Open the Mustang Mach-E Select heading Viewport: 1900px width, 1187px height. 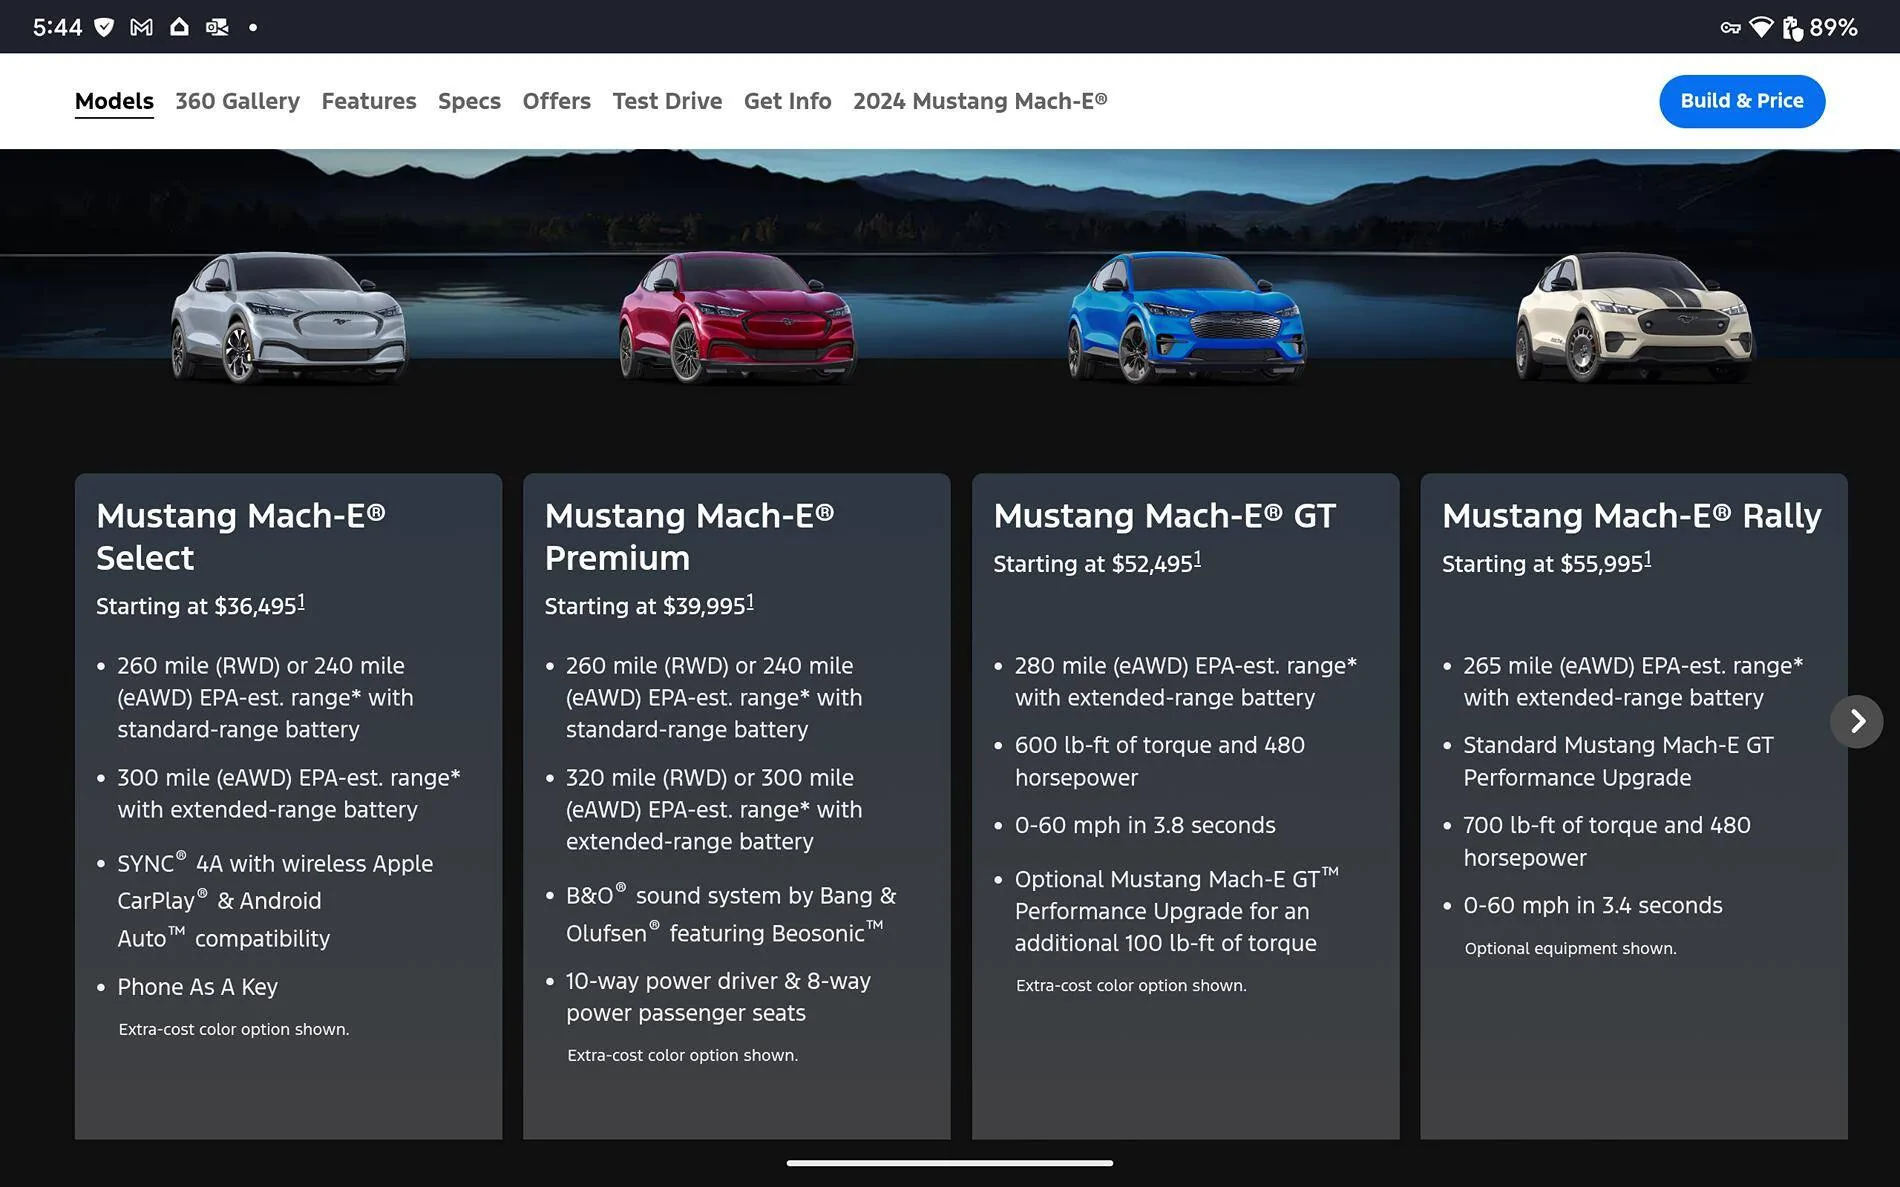[x=241, y=537]
